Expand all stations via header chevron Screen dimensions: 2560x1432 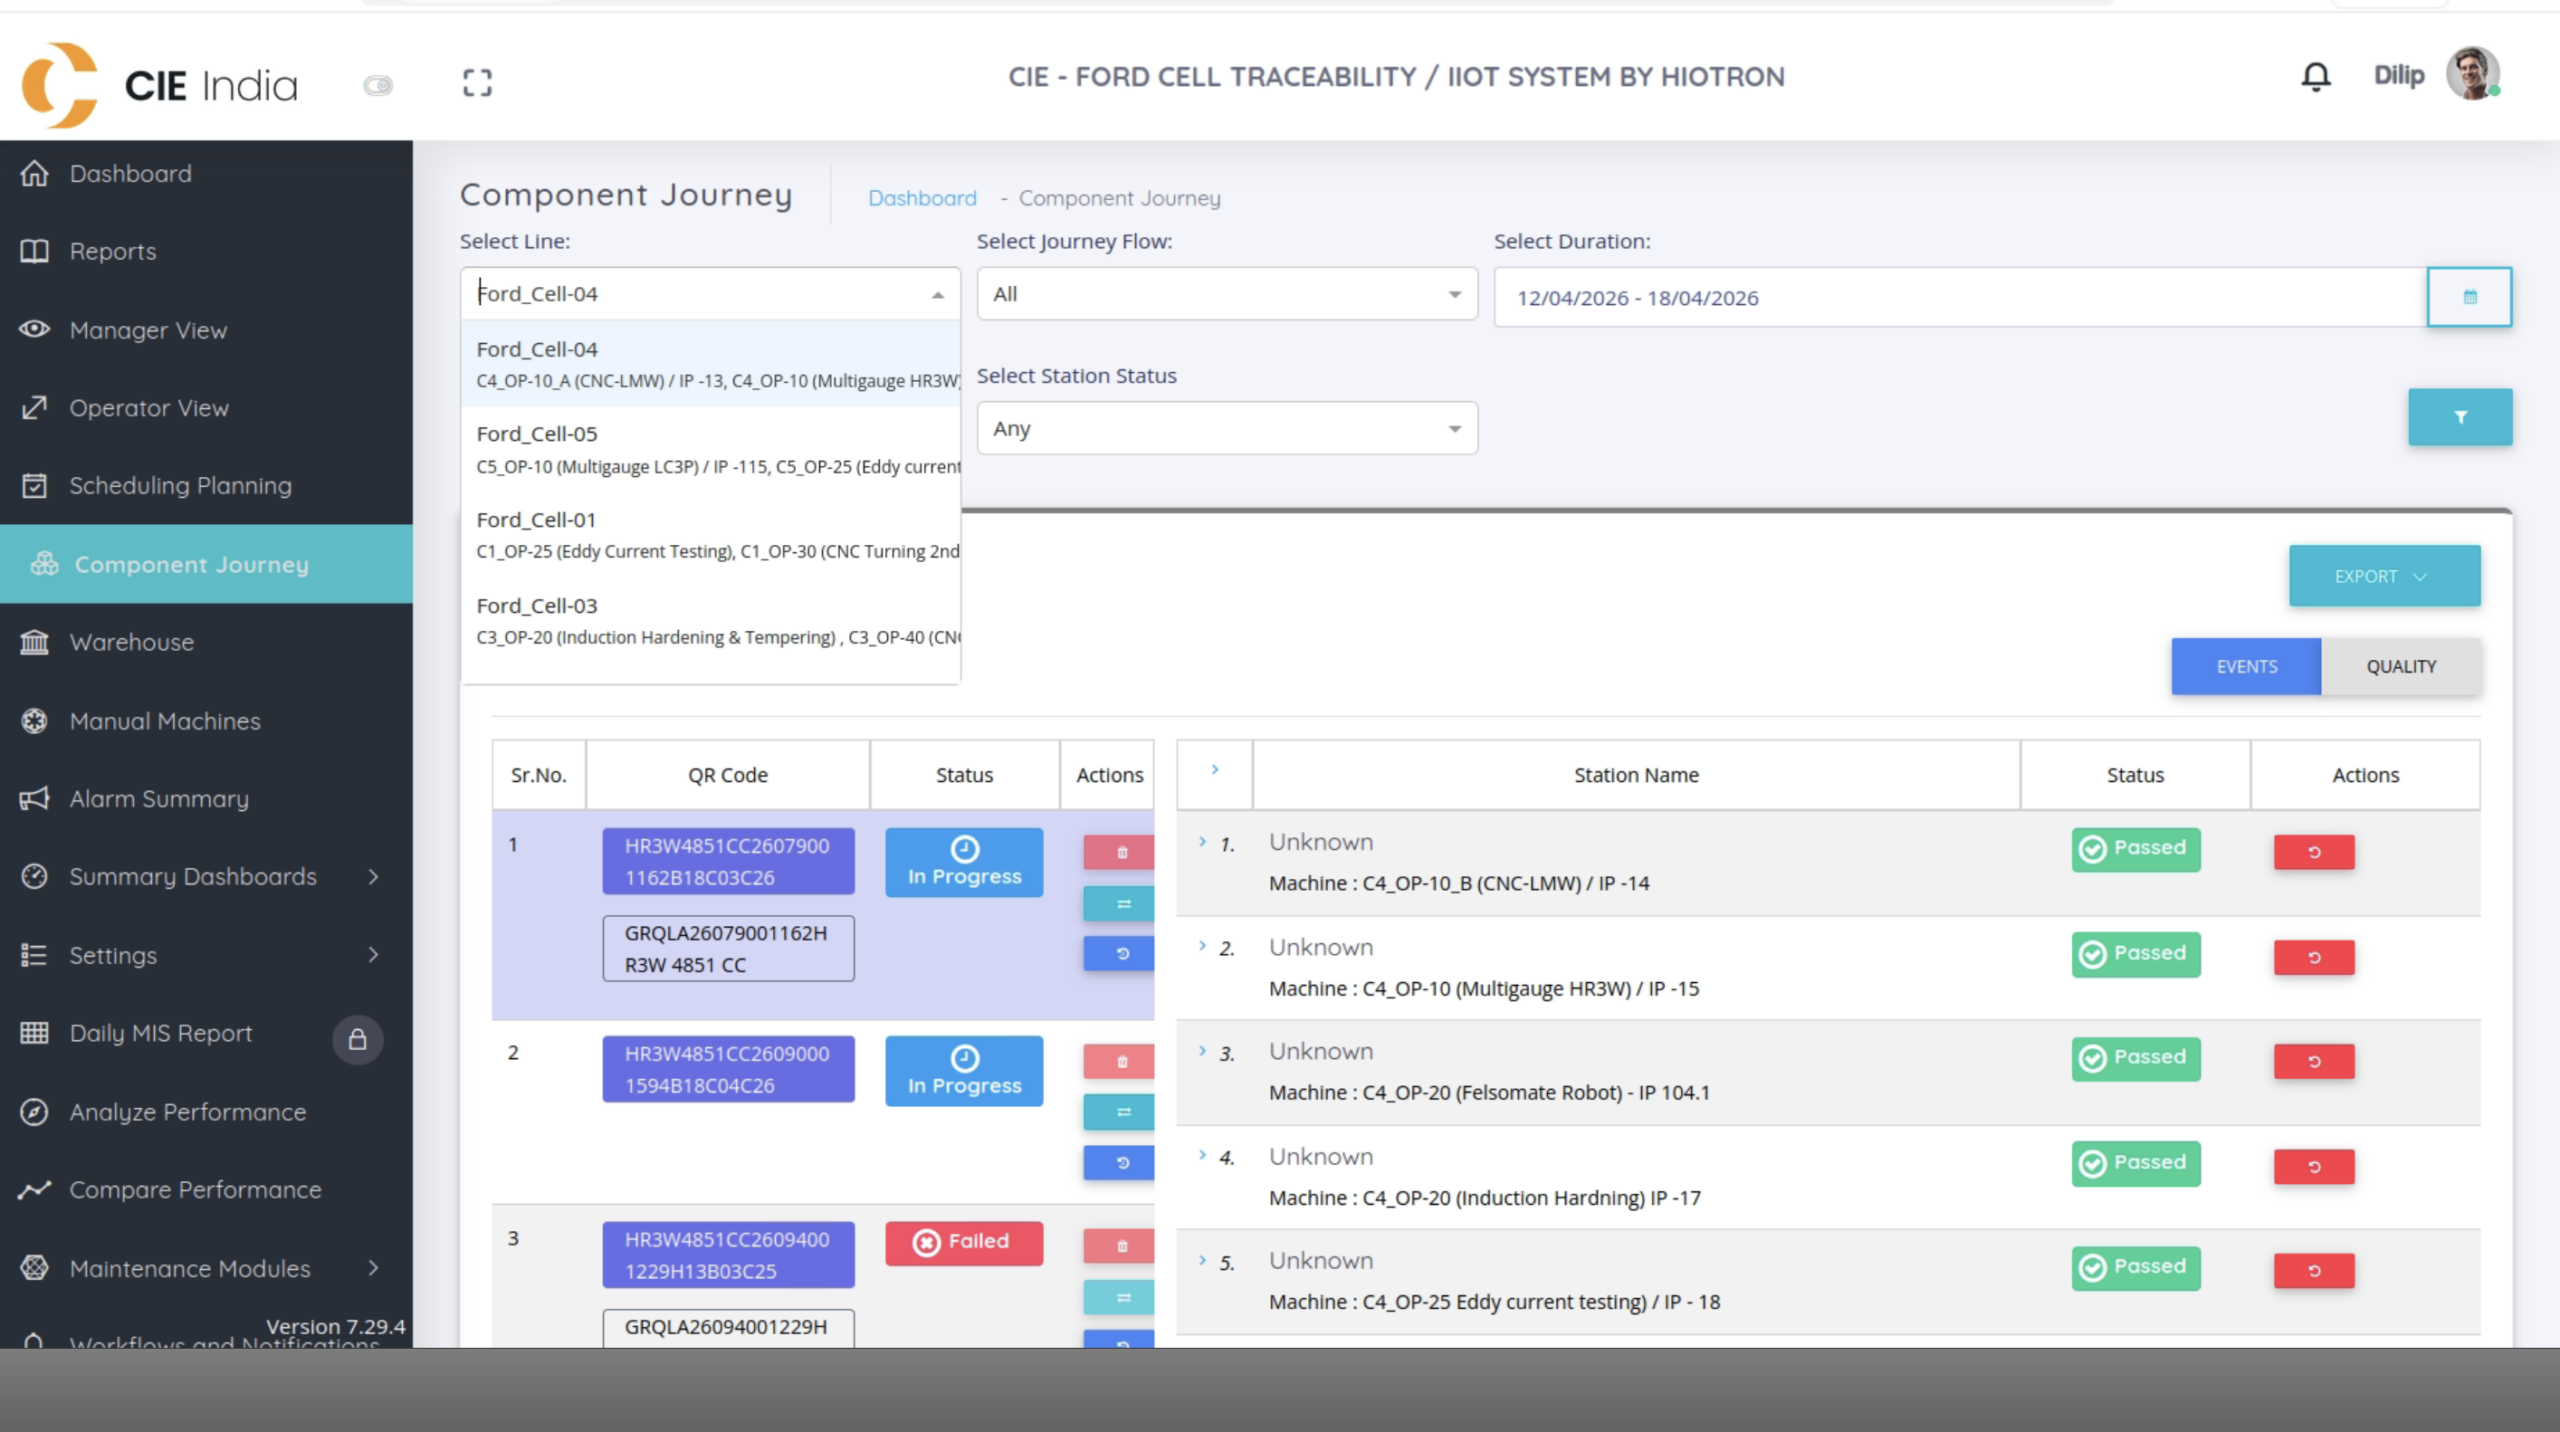[1214, 769]
